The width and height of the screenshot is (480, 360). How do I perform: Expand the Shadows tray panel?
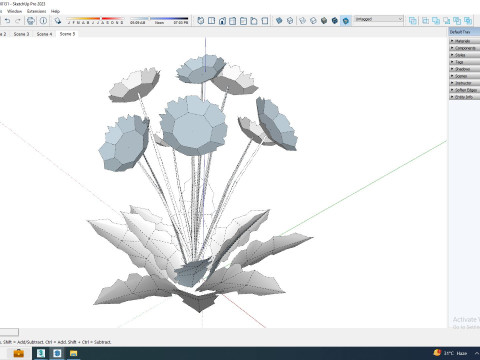[465, 69]
